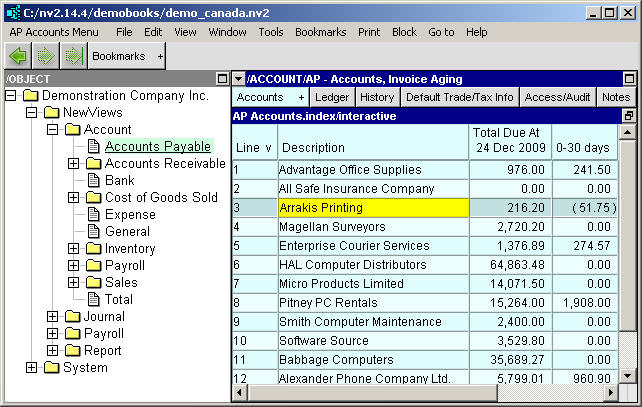Viewport: 642px width, 407px height.
Task: Click the forward-to-end arrow toolbar icon
Action: pyautogui.click(x=74, y=56)
